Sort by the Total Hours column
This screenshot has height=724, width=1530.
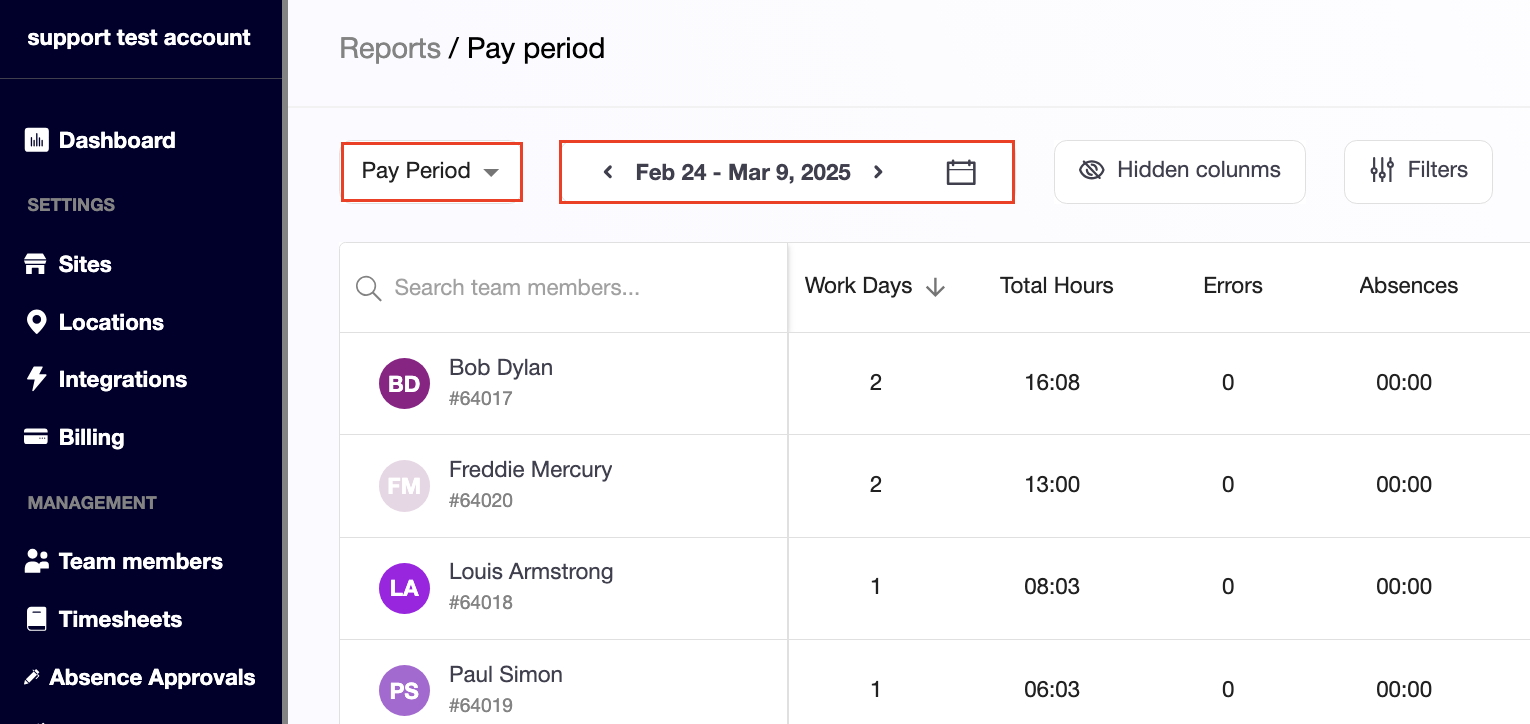[1056, 286]
